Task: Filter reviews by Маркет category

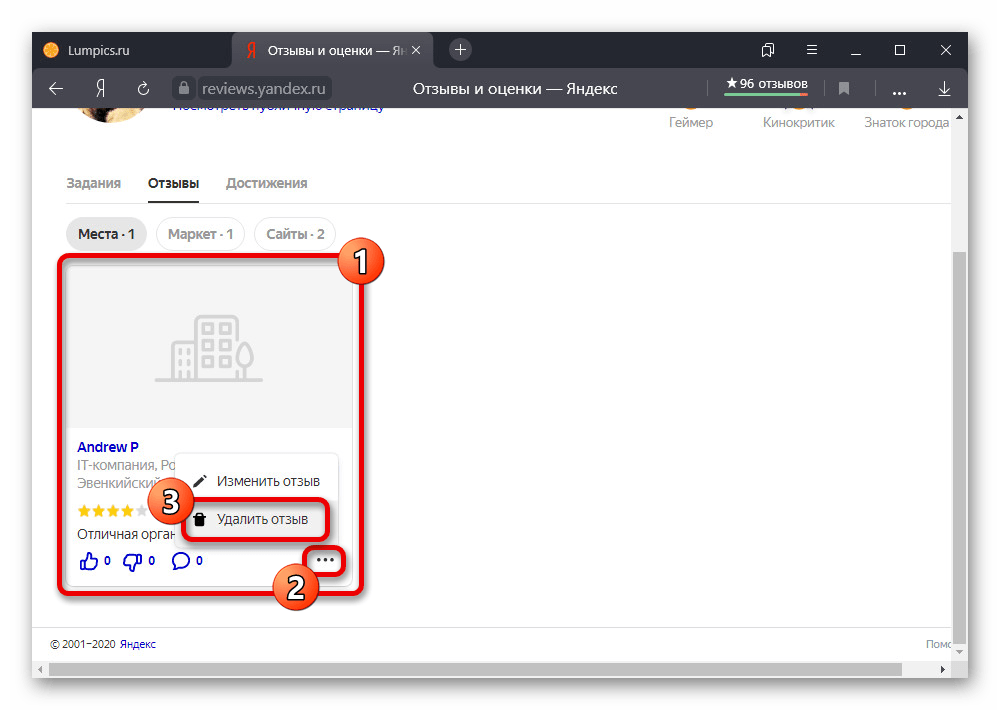Action: [x=200, y=234]
